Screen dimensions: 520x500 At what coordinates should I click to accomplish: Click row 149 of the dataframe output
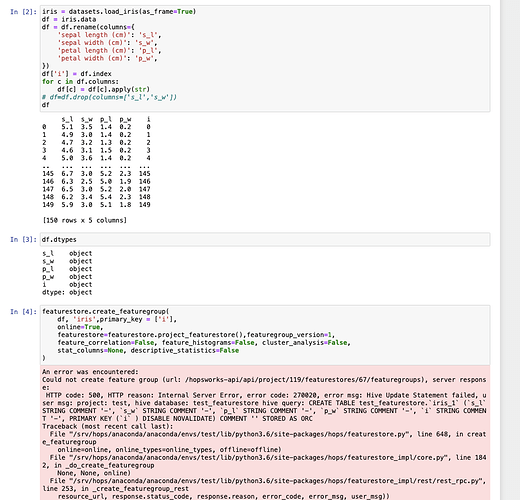[96, 204]
